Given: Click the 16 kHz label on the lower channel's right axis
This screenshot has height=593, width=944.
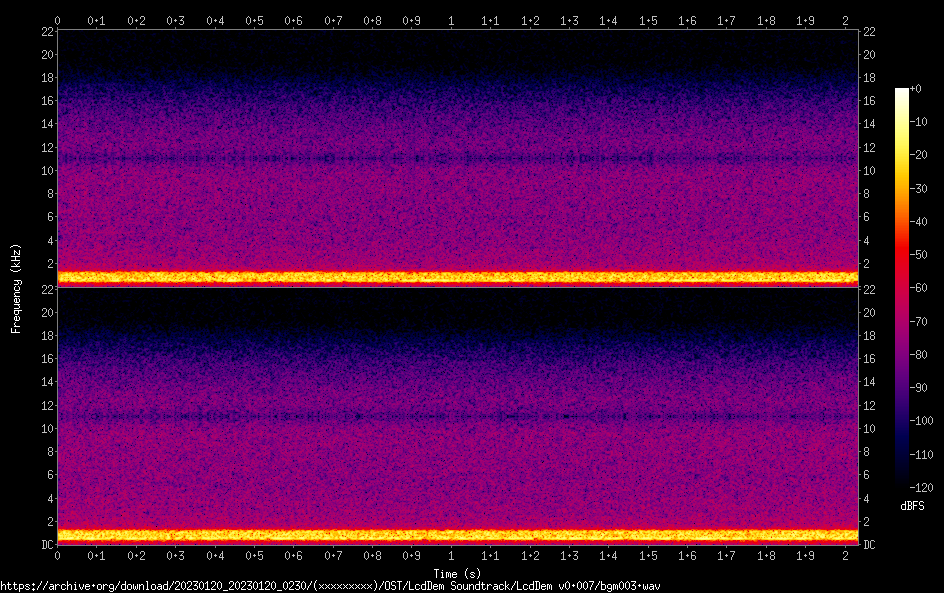Looking at the screenshot, I should pyautogui.click(x=869, y=359).
